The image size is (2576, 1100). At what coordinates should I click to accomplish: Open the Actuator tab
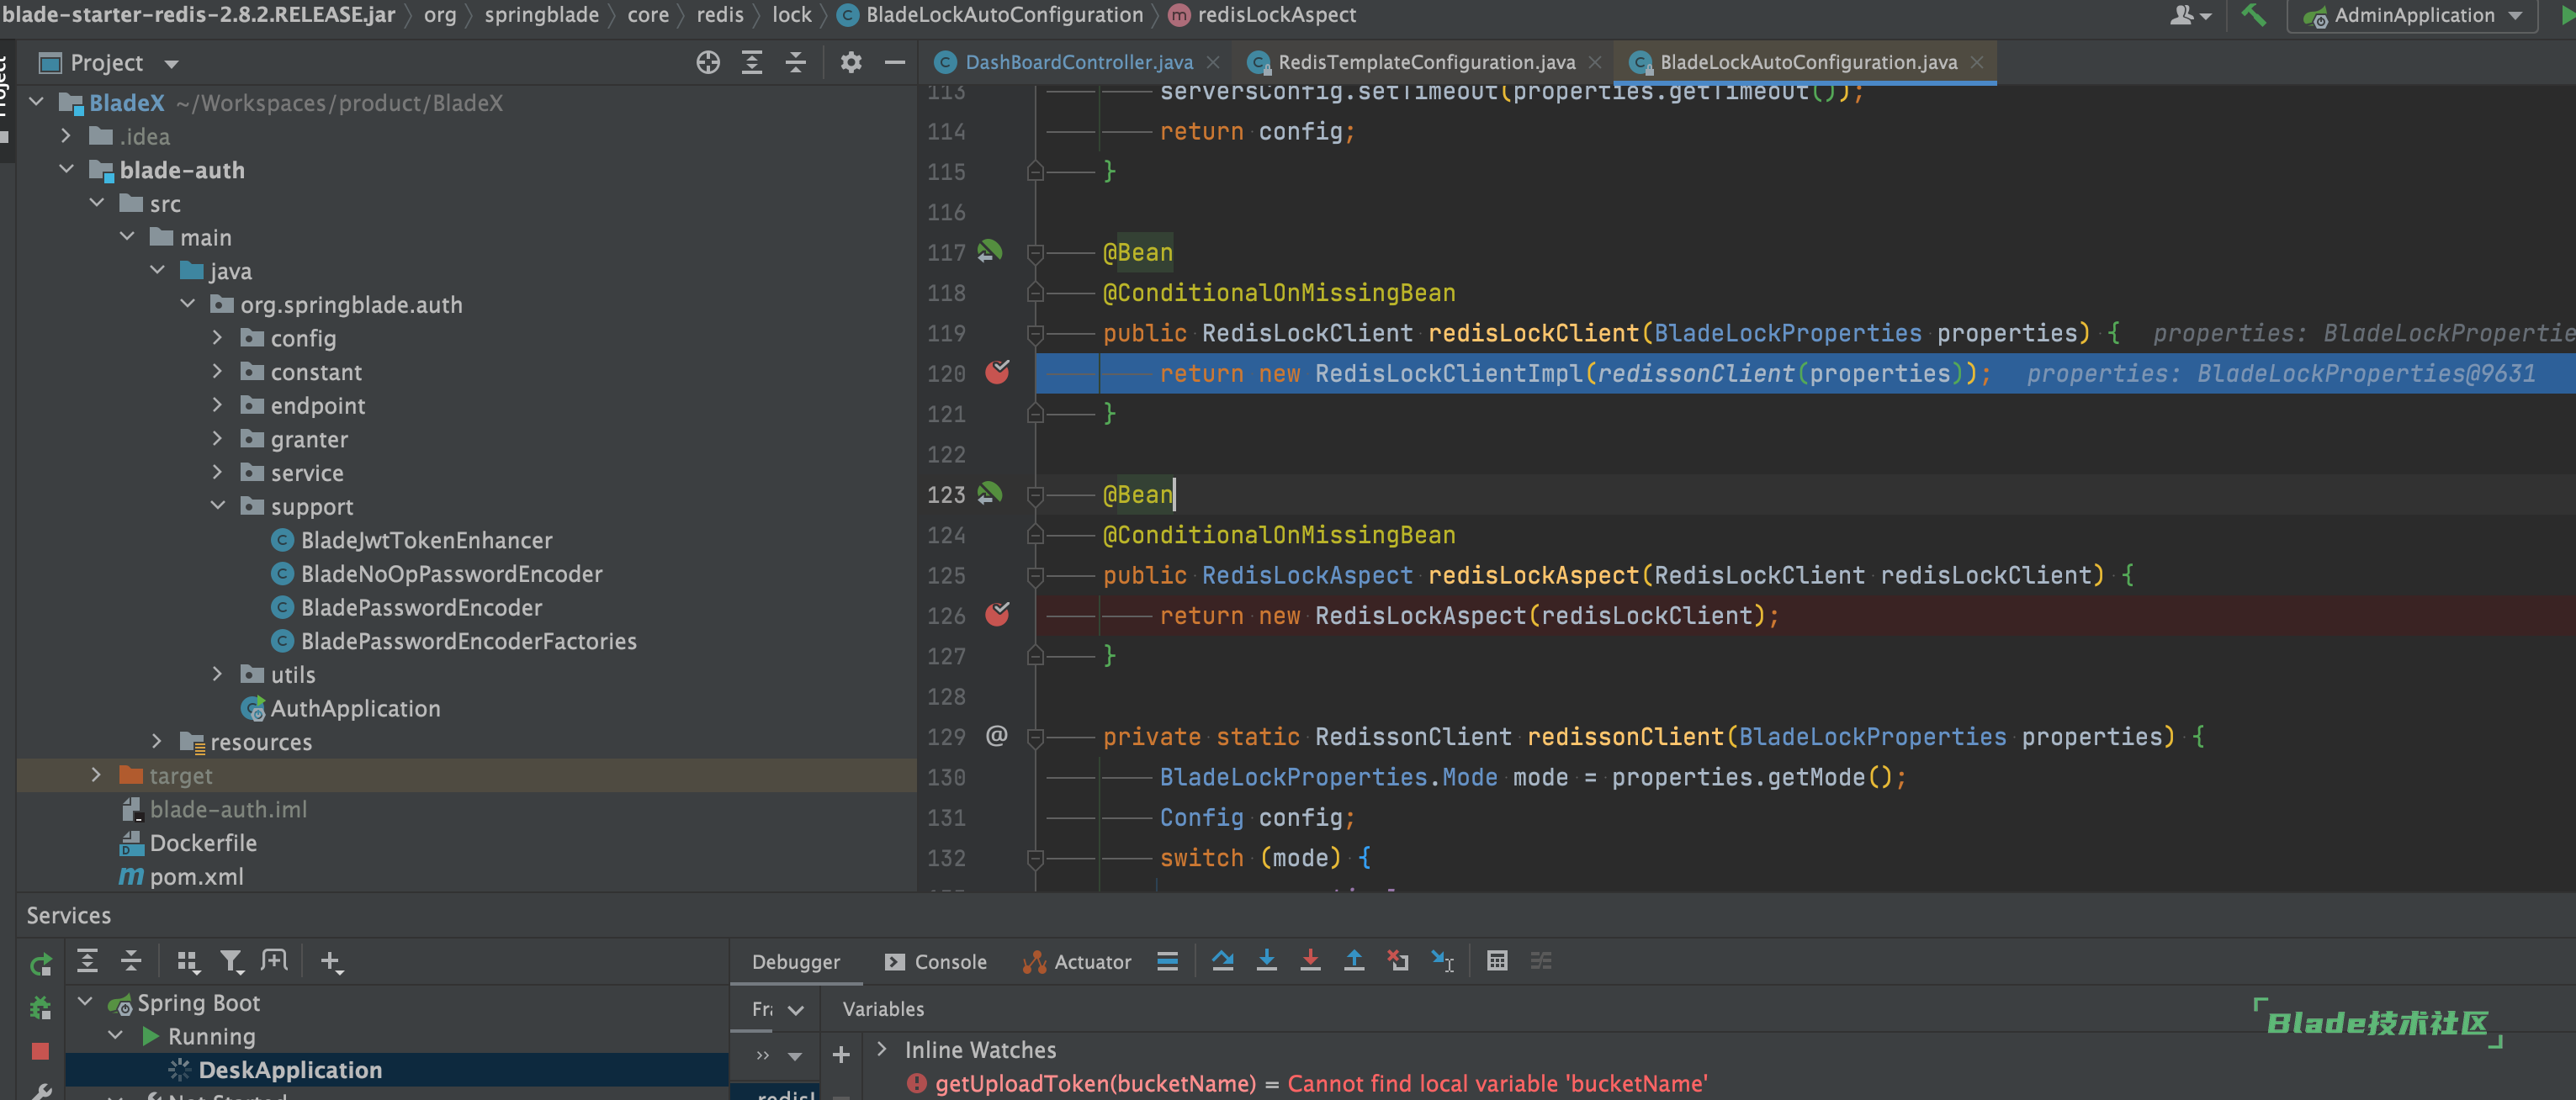pyautogui.click(x=1077, y=962)
